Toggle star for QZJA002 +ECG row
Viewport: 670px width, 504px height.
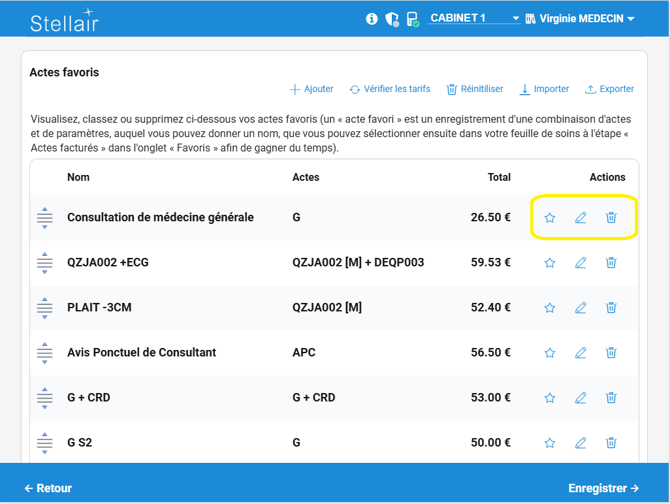point(549,263)
